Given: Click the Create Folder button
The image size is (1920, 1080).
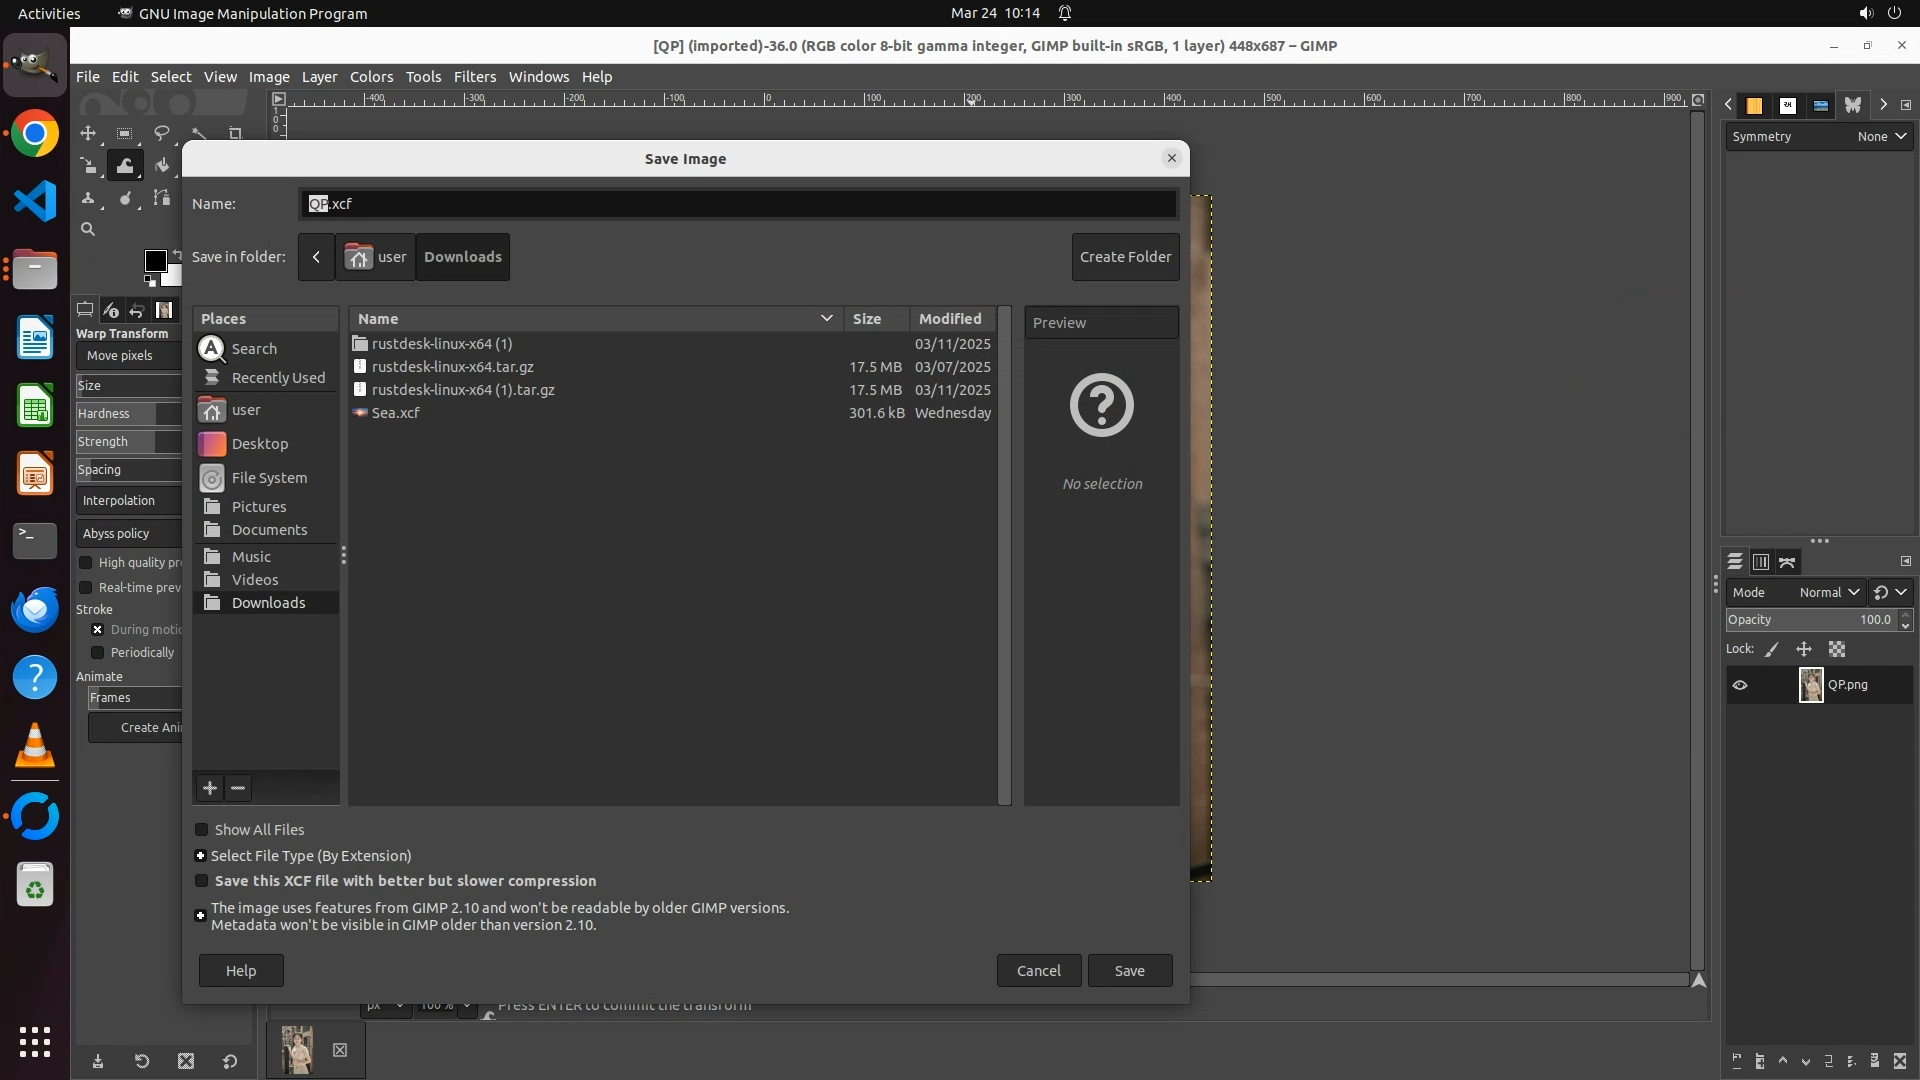Looking at the screenshot, I should tap(1125, 257).
